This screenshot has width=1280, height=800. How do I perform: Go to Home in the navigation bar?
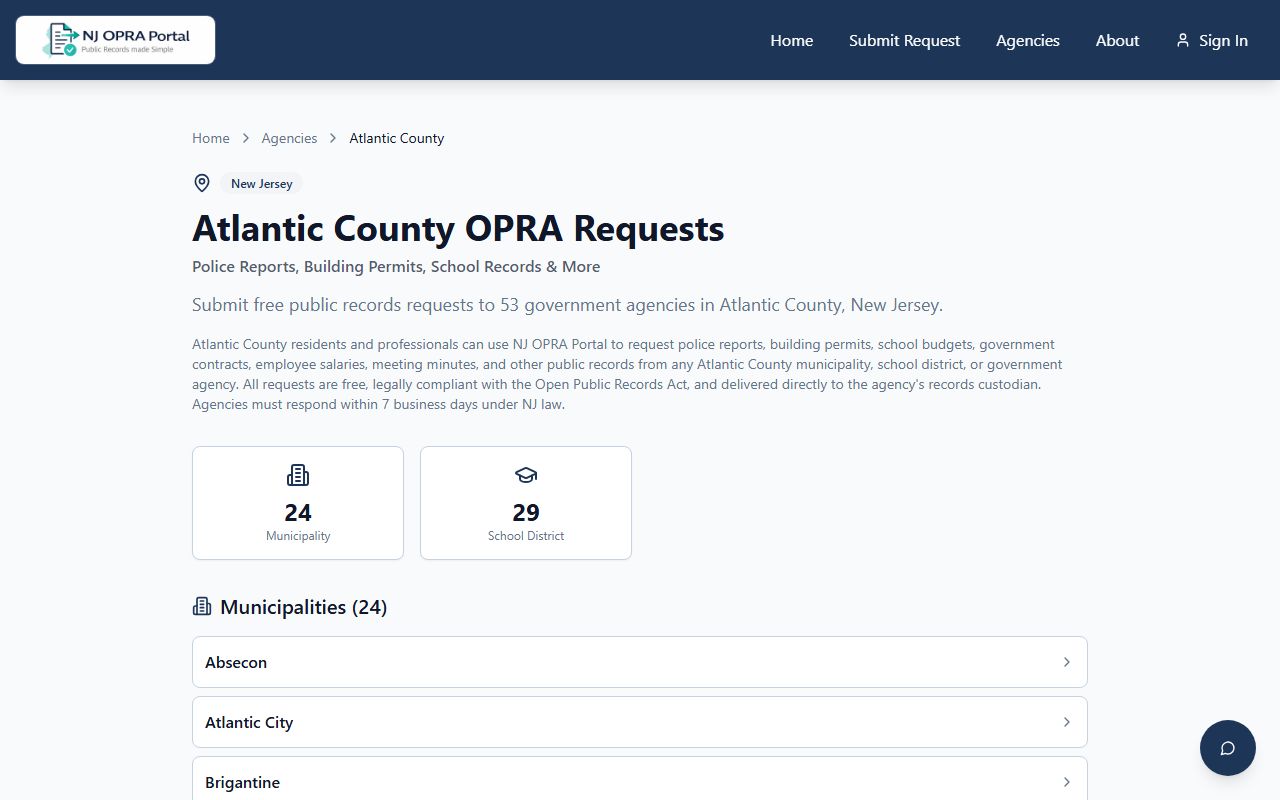pos(791,40)
